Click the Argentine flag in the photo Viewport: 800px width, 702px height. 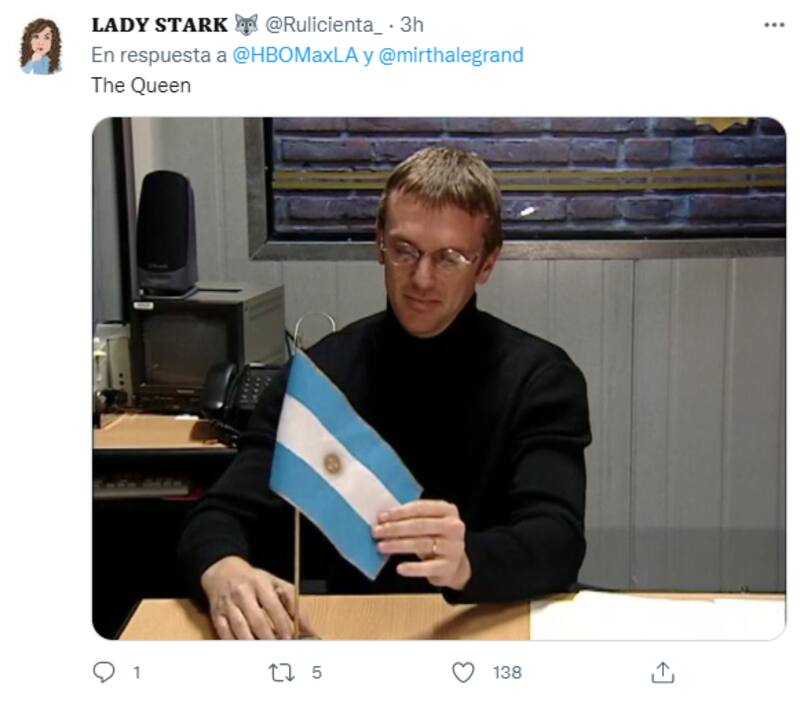[343, 463]
